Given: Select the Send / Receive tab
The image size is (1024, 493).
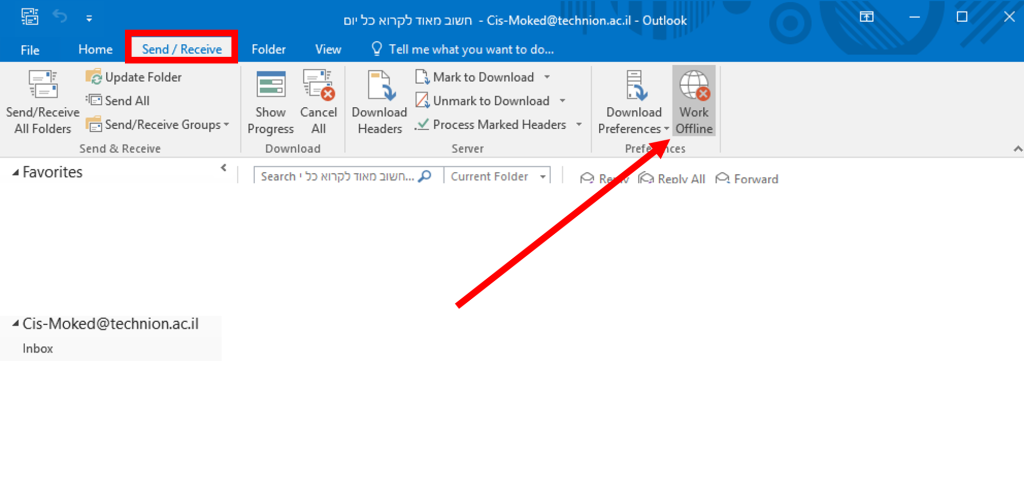Looking at the screenshot, I should pos(182,49).
